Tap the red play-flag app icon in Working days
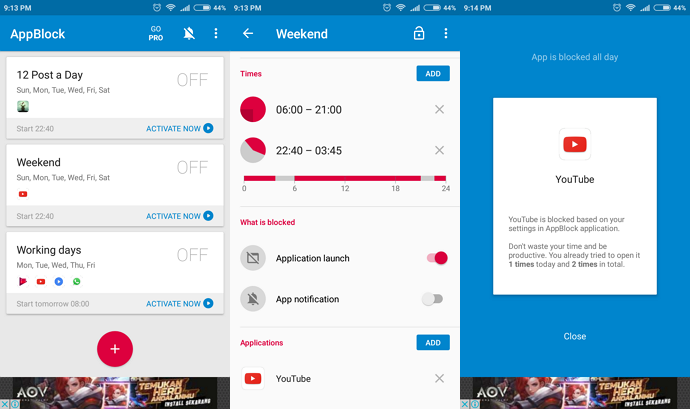This screenshot has width=690, height=409. 23,281
